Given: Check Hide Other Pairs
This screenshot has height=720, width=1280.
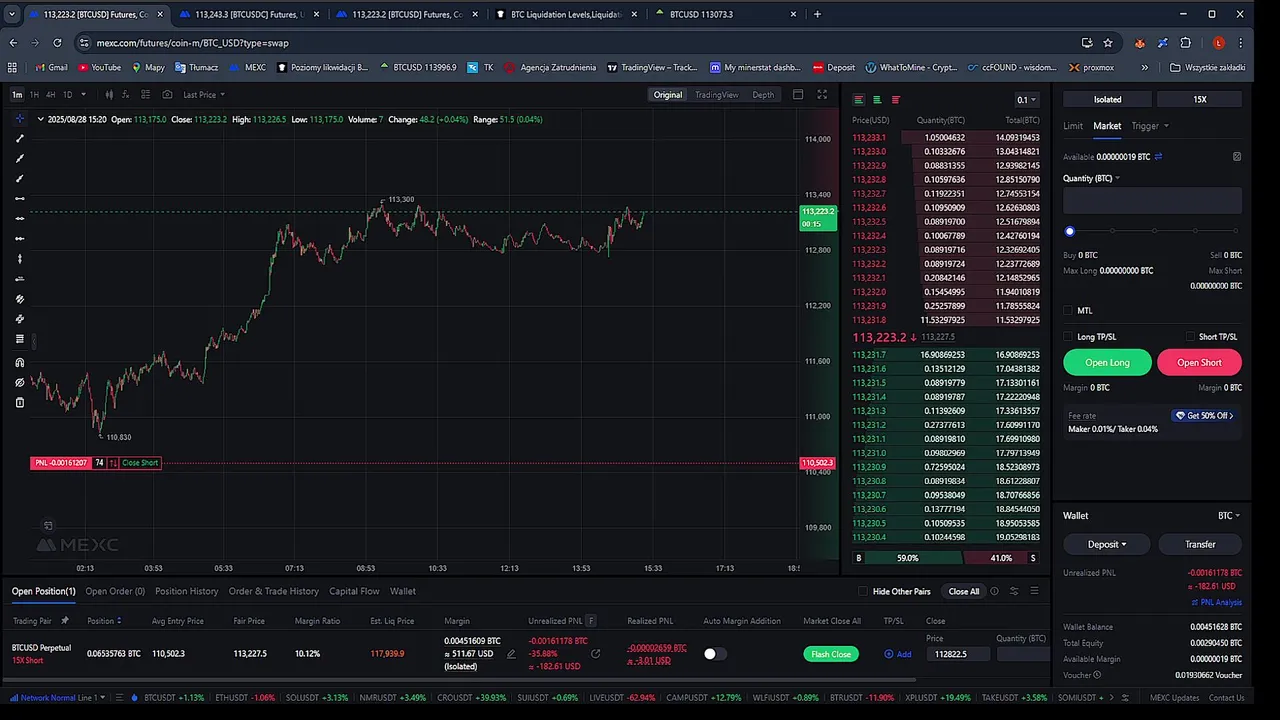Looking at the screenshot, I should pos(863,591).
